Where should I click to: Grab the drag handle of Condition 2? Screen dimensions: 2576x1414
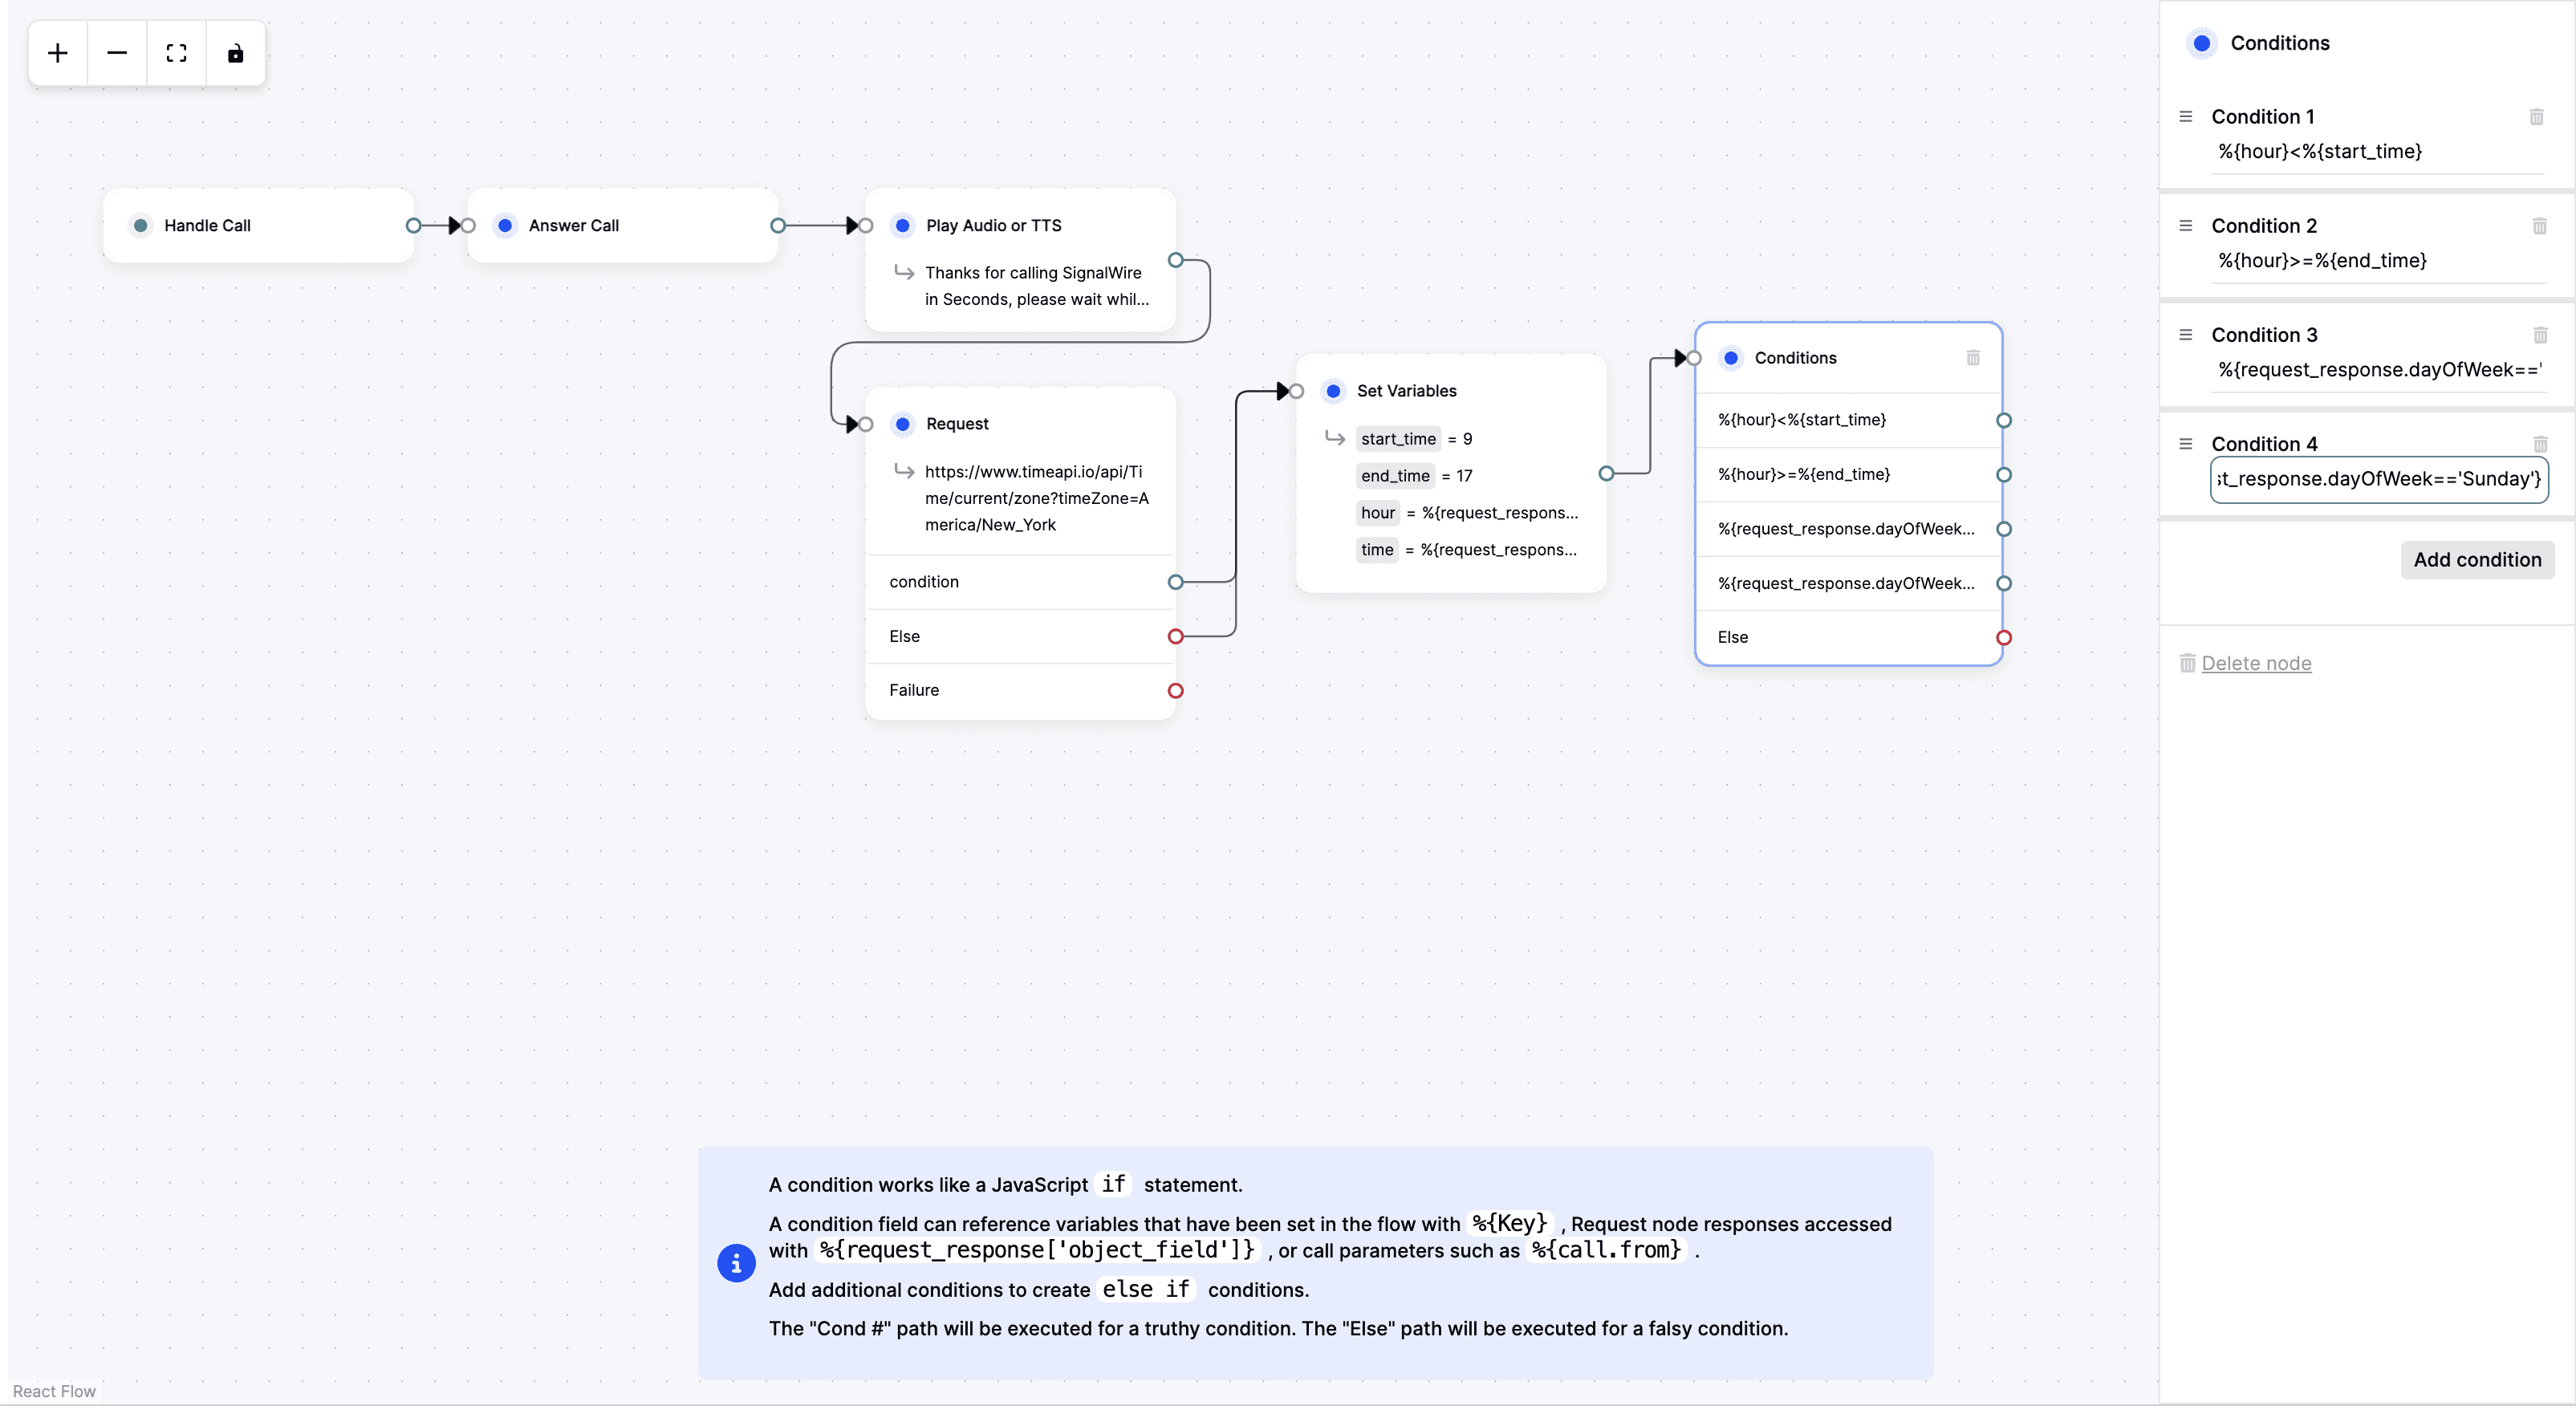pyautogui.click(x=2186, y=226)
